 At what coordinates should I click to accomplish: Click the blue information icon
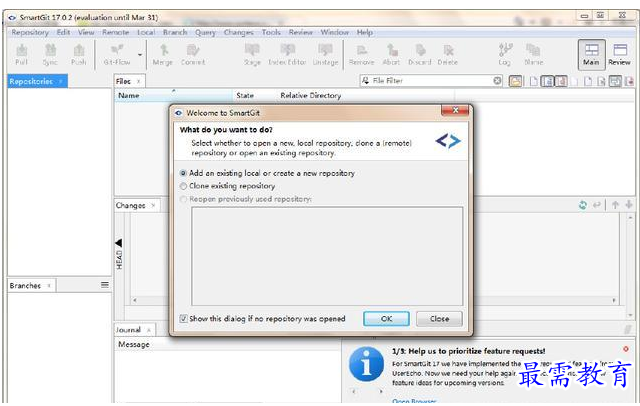[366, 364]
